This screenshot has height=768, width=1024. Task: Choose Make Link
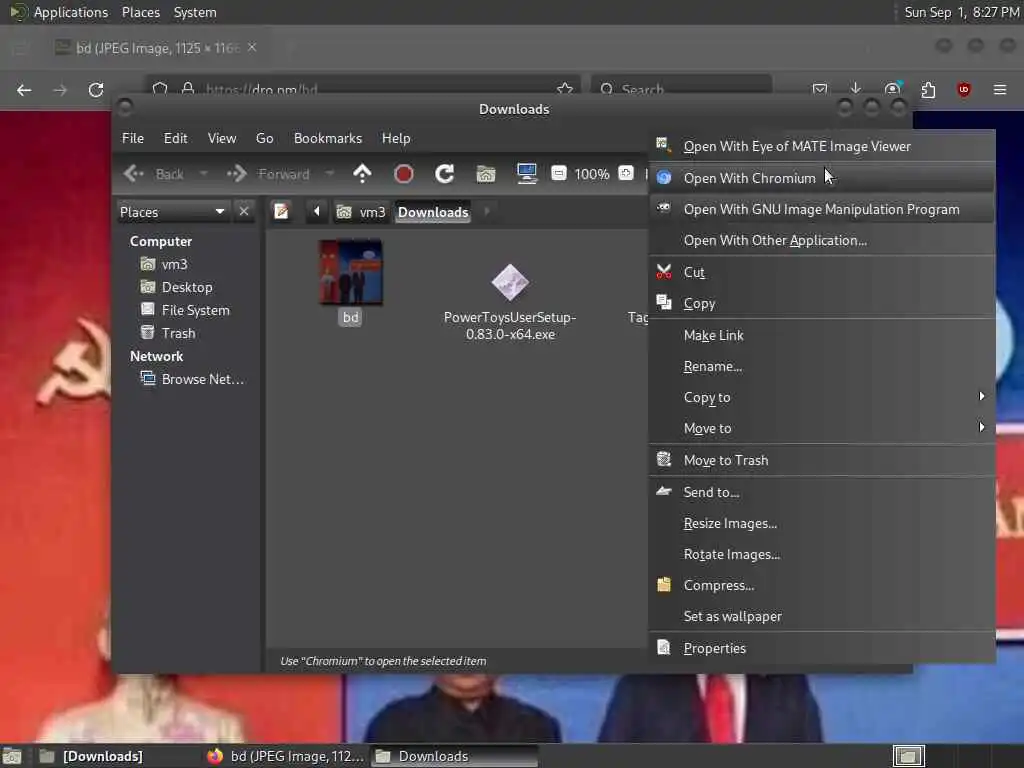pos(822,335)
